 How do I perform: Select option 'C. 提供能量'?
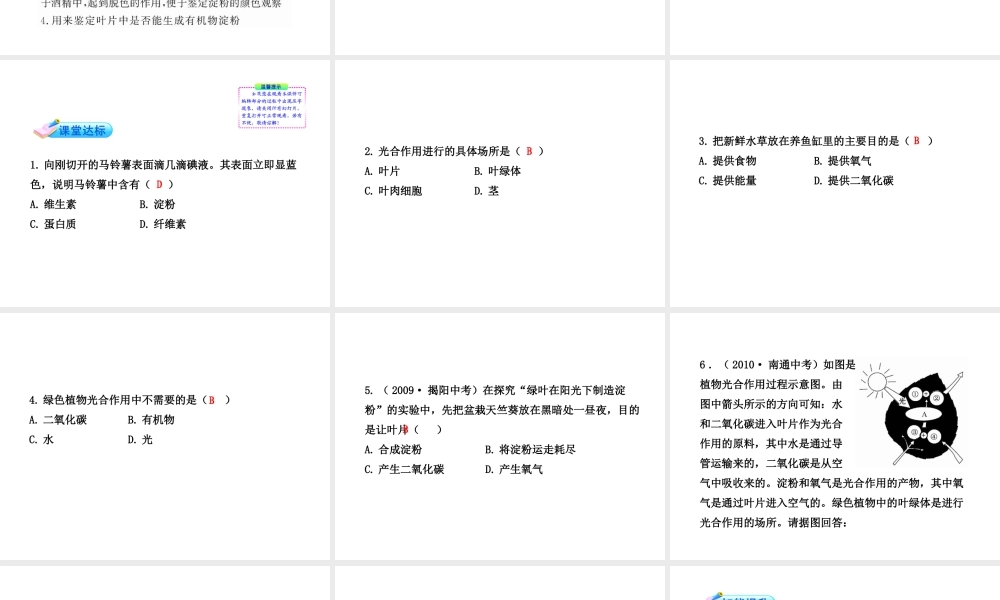pyautogui.click(x=727, y=180)
